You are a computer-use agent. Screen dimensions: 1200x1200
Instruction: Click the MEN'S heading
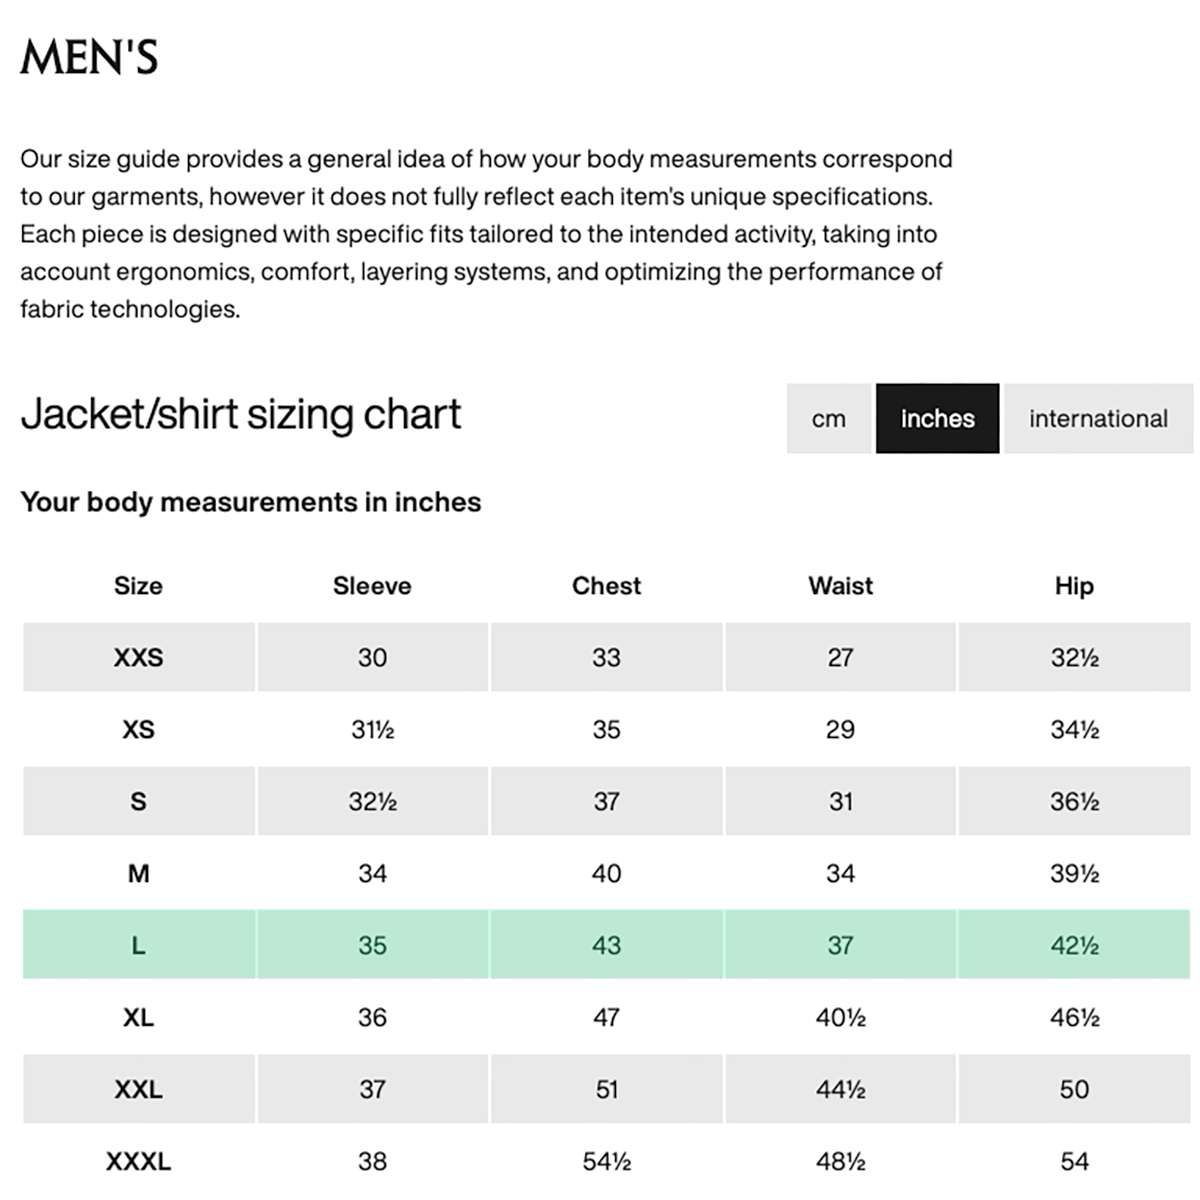(x=89, y=57)
